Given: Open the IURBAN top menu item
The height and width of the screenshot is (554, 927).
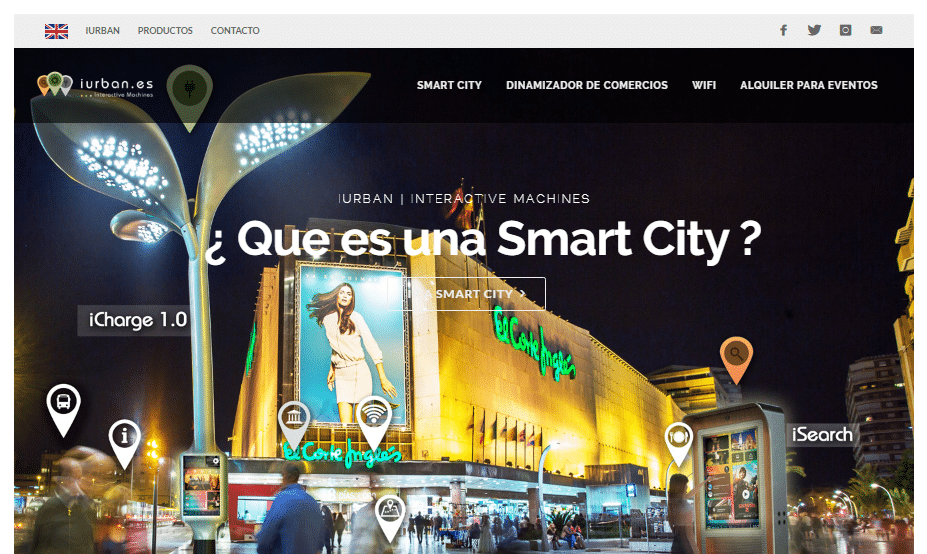Looking at the screenshot, I should tap(102, 30).
